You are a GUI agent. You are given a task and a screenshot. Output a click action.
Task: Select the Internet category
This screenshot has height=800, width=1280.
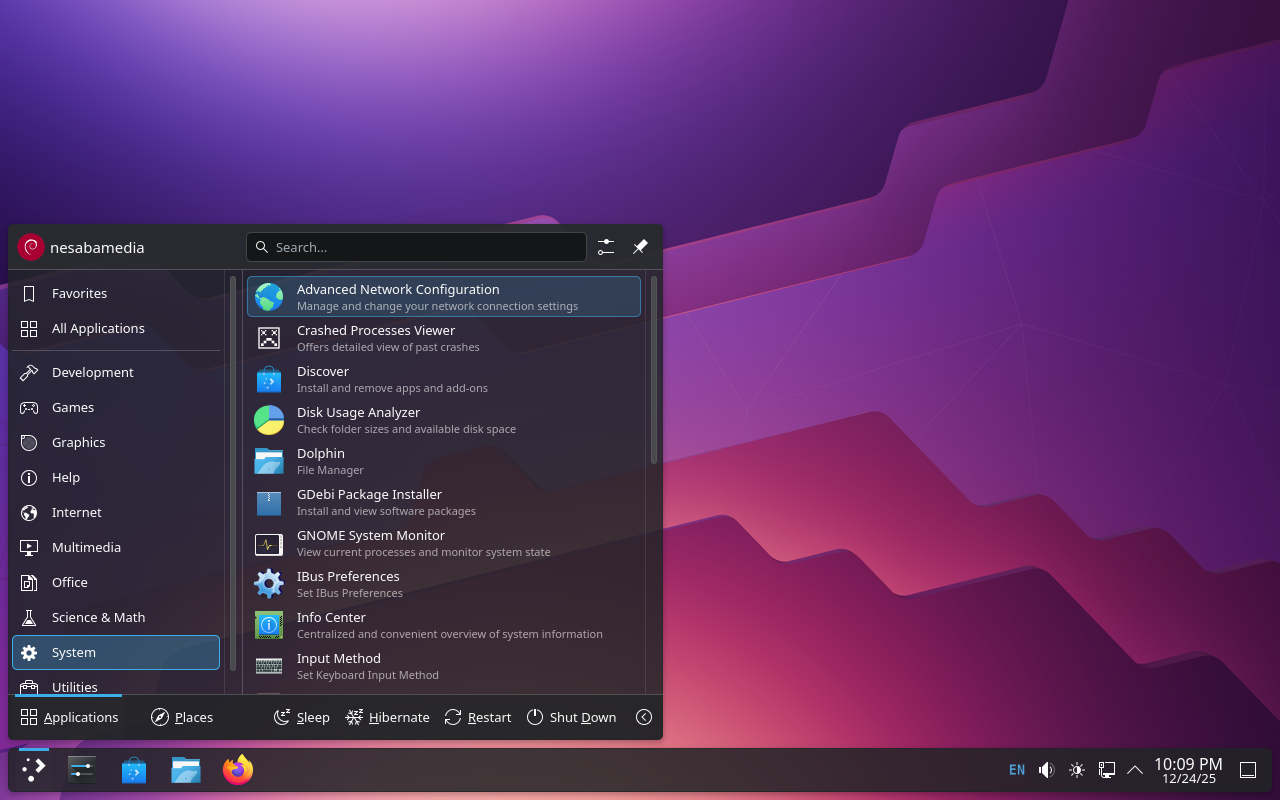click(76, 512)
